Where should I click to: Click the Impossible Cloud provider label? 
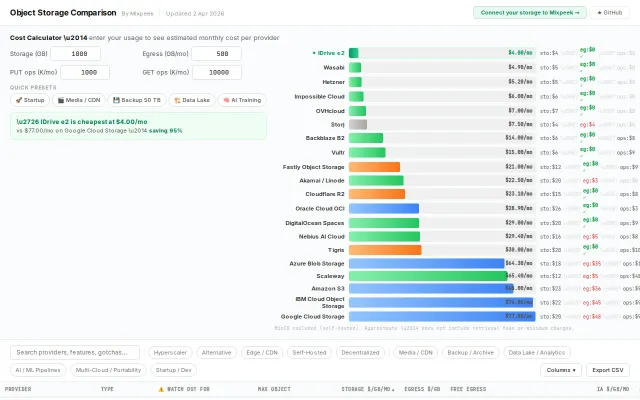(319, 97)
